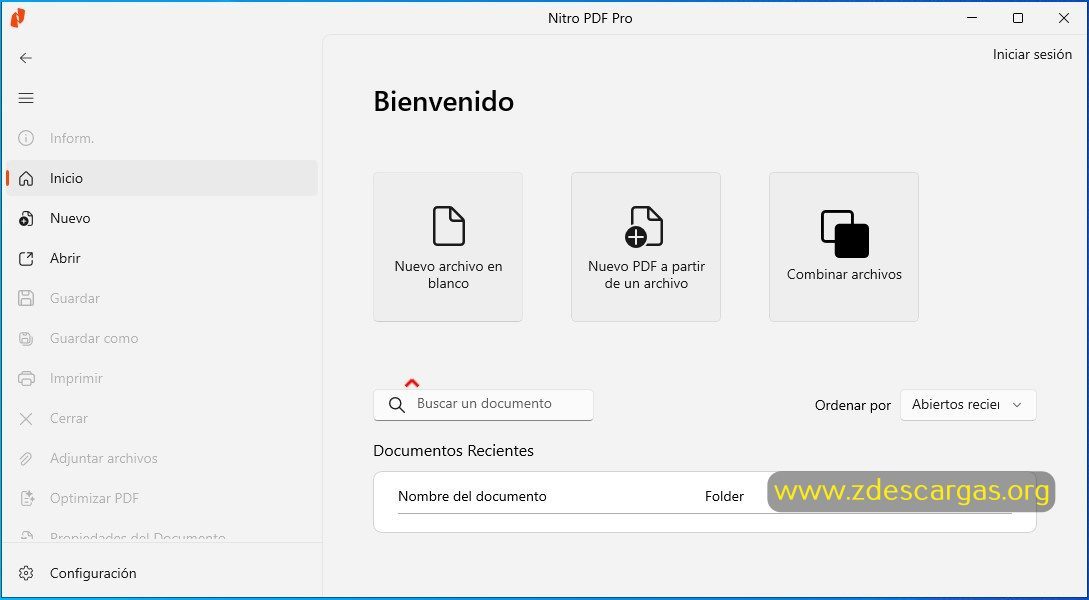Screen dimensions: 1089x600
Task: Minimize the Nitro PDF Pro window
Action: [972, 19]
